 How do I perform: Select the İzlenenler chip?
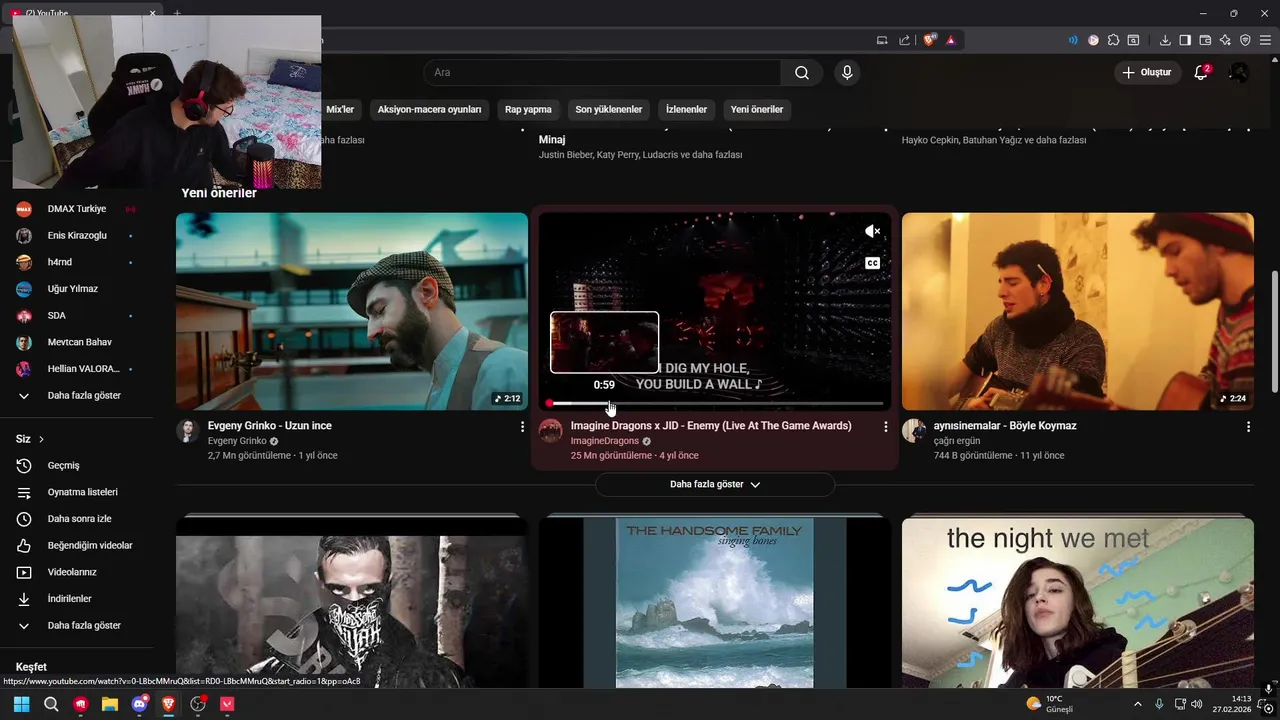coord(686,109)
